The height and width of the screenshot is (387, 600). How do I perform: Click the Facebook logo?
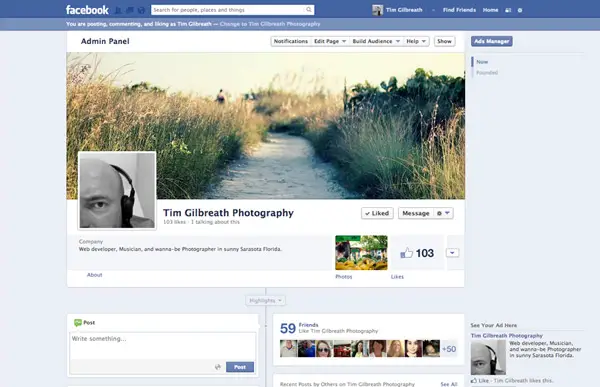coord(87,10)
